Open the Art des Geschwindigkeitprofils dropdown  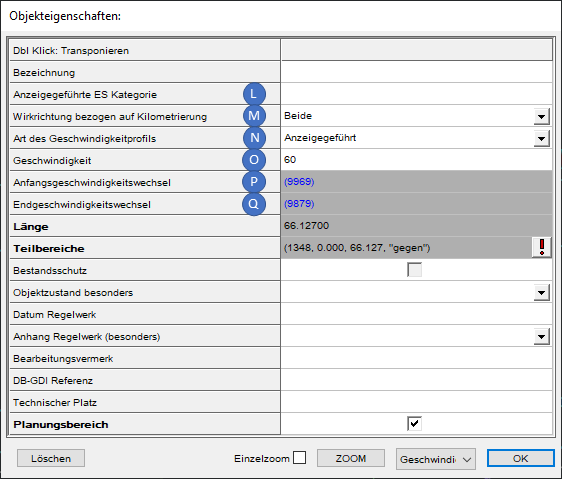tap(541, 138)
